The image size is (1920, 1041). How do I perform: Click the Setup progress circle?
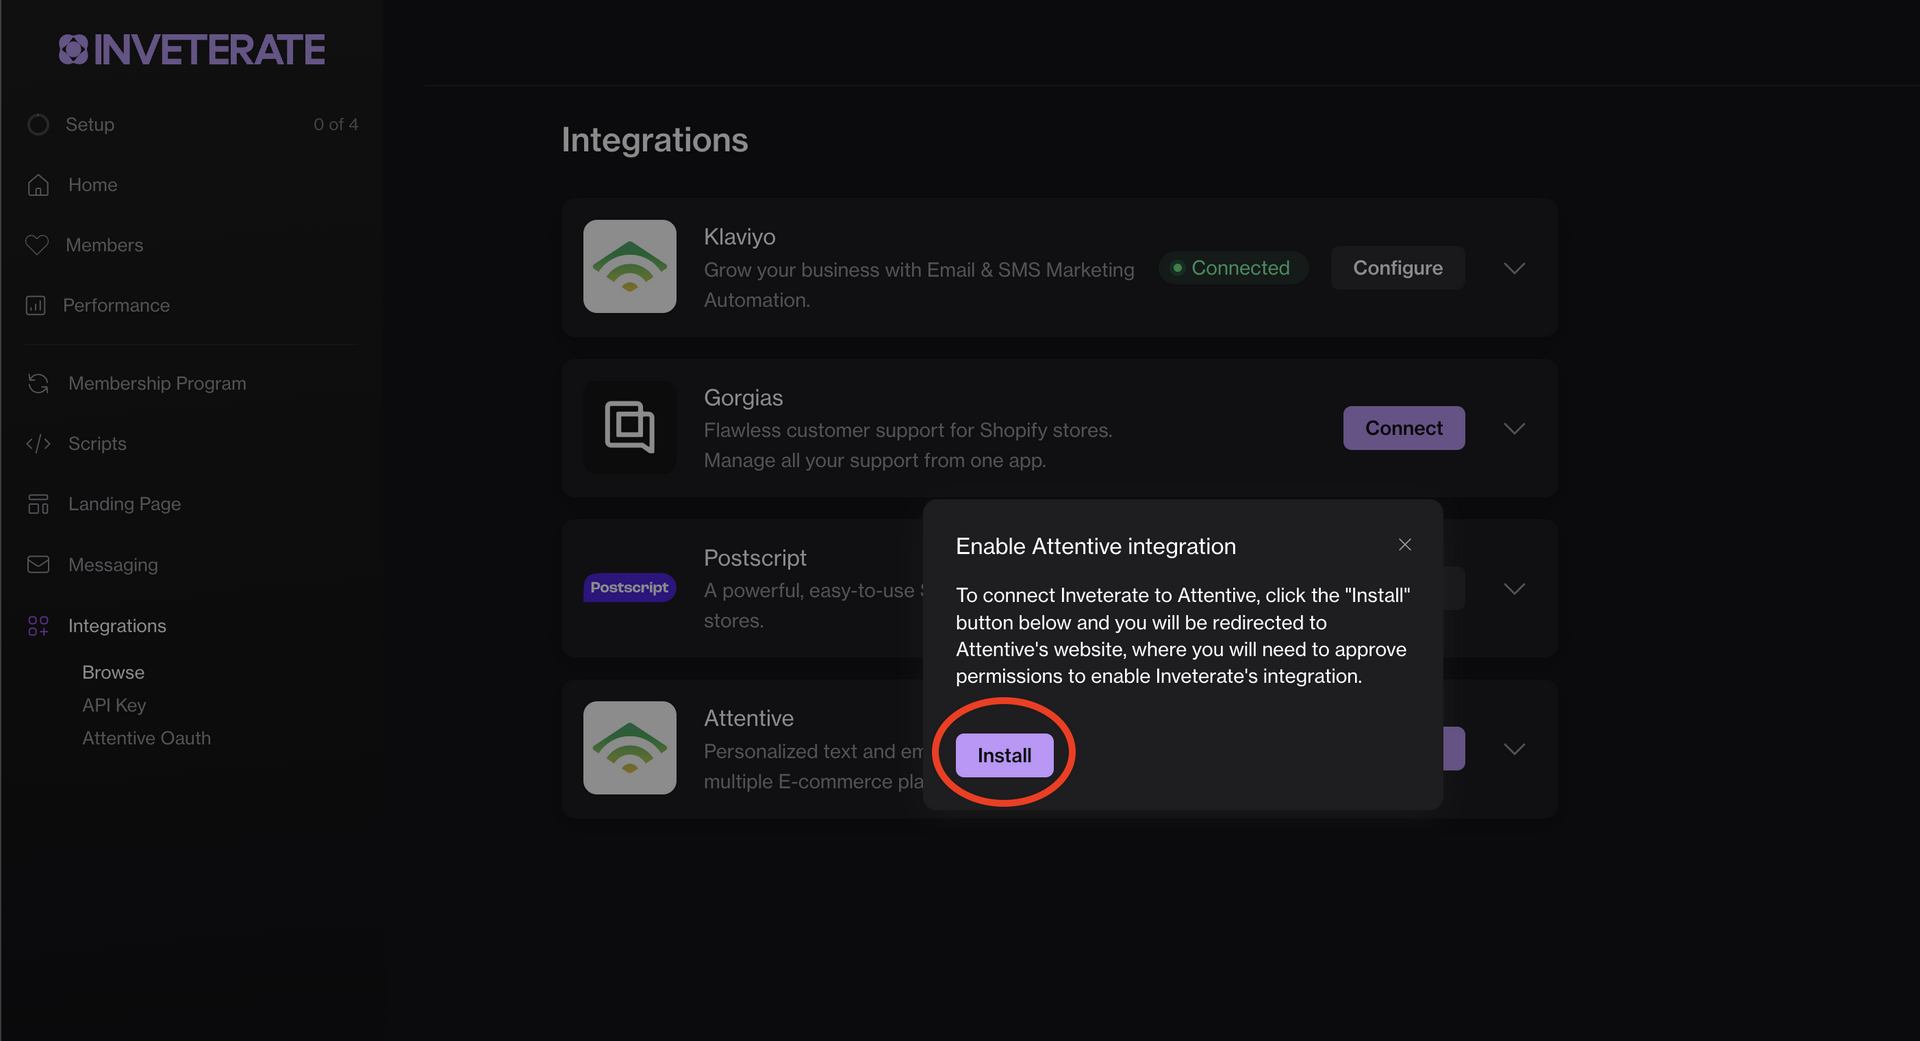pos(38,125)
